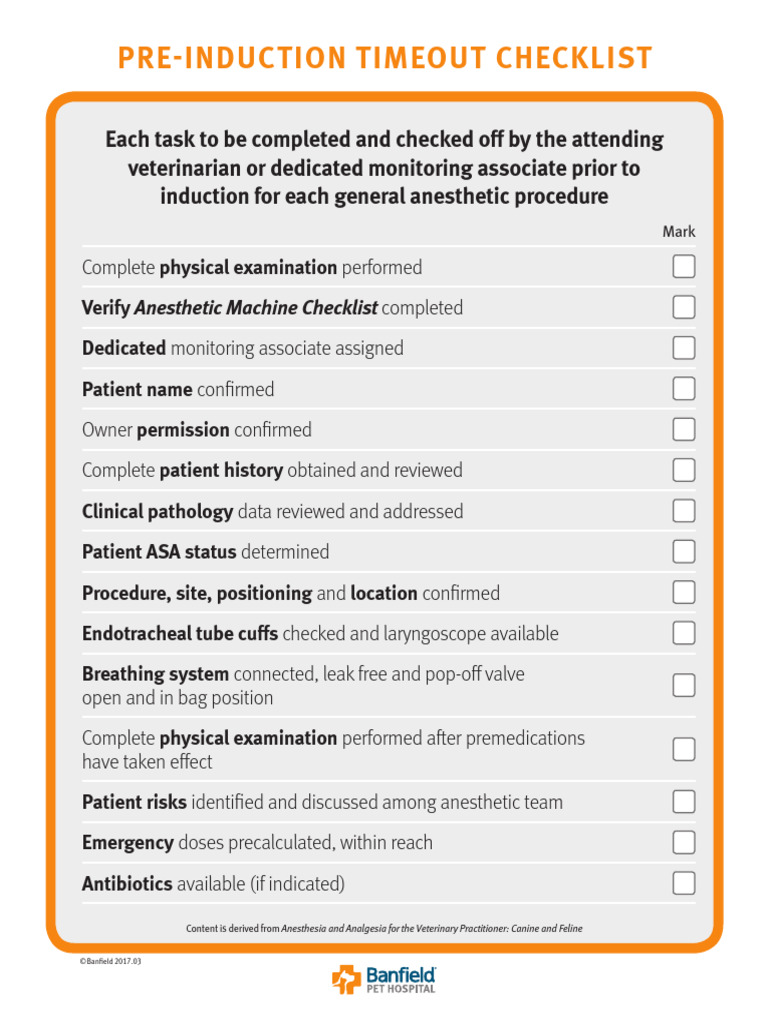The height and width of the screenshot is (1024, 768).
Task: Mark Patient name confirmed checkbox
Action: coord(684,389)
